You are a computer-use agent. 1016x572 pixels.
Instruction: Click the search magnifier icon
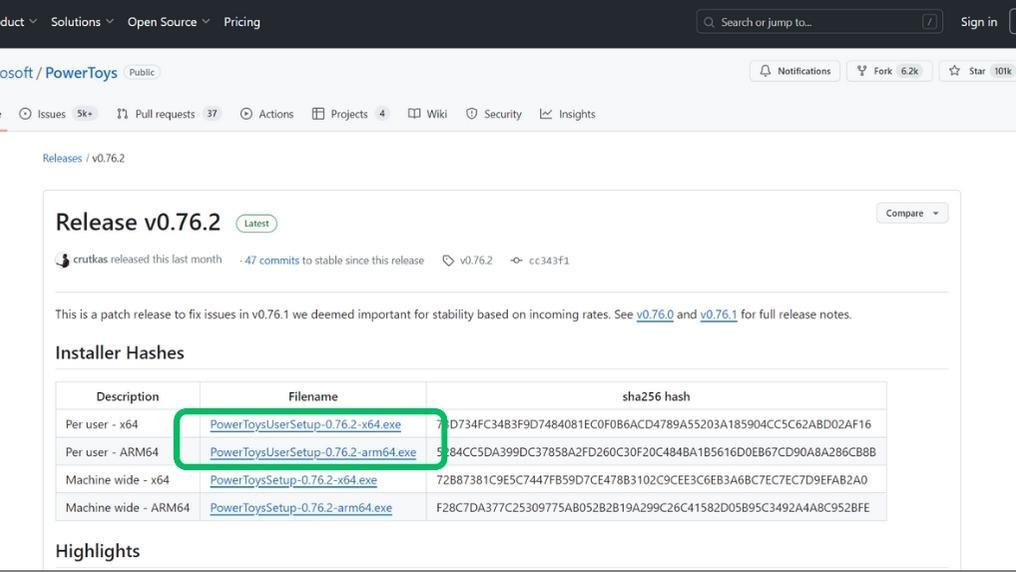pyautogui.click(x=709, y=22)
